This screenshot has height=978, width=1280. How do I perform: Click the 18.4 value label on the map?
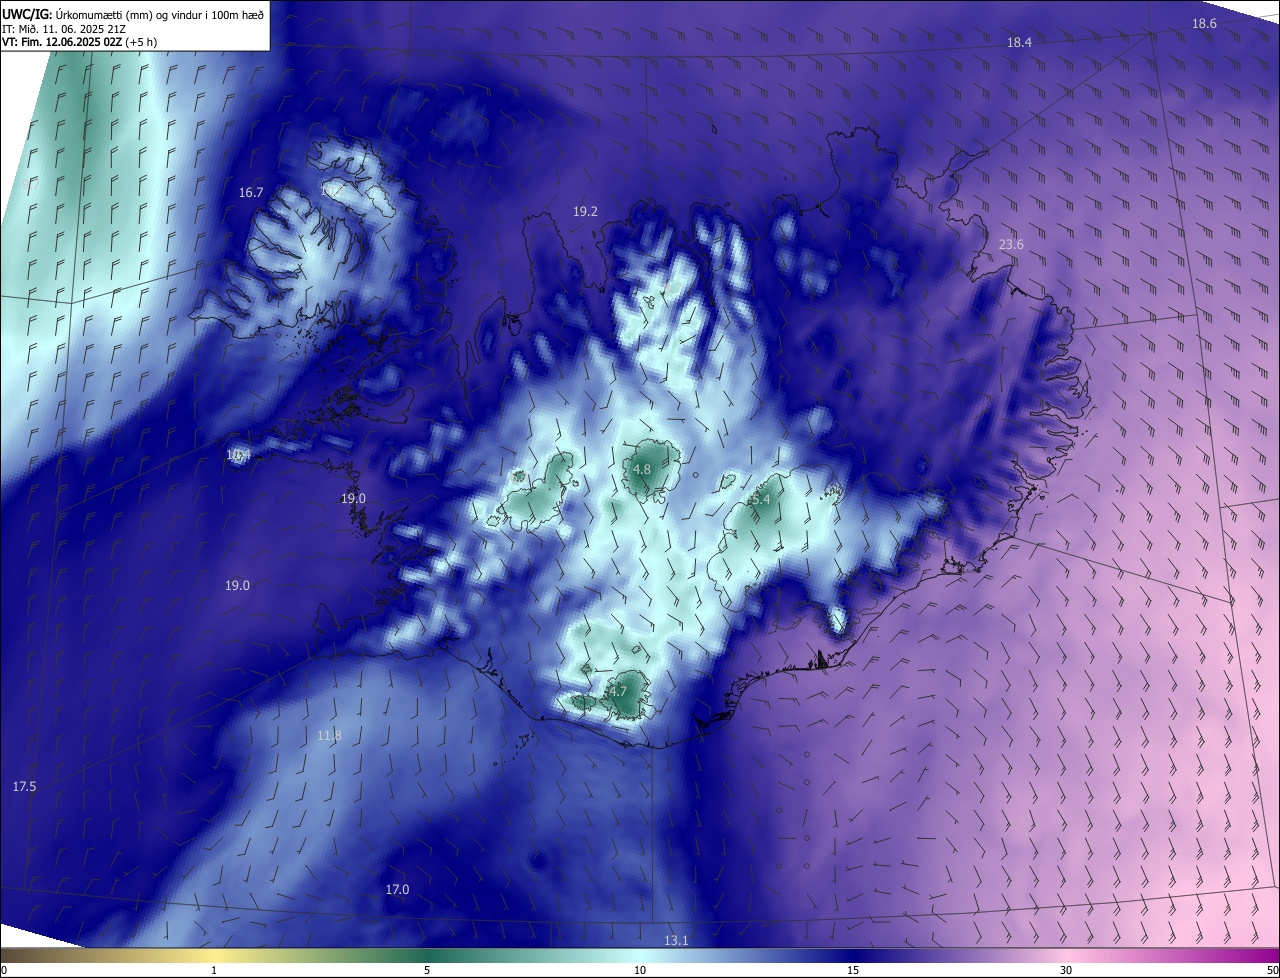1019,42
